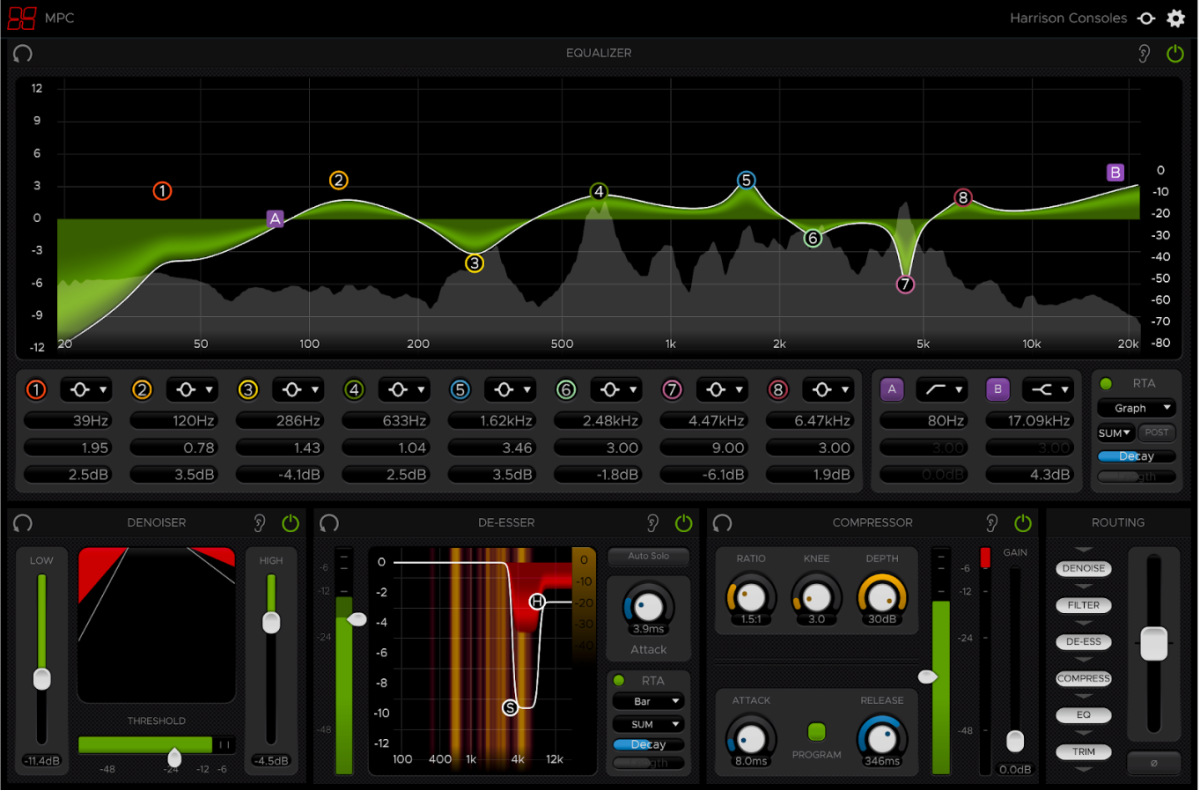Screen dimensions: 1200x790
Task: Toggle the De-Esser power button
Action: tap(683, 522)
